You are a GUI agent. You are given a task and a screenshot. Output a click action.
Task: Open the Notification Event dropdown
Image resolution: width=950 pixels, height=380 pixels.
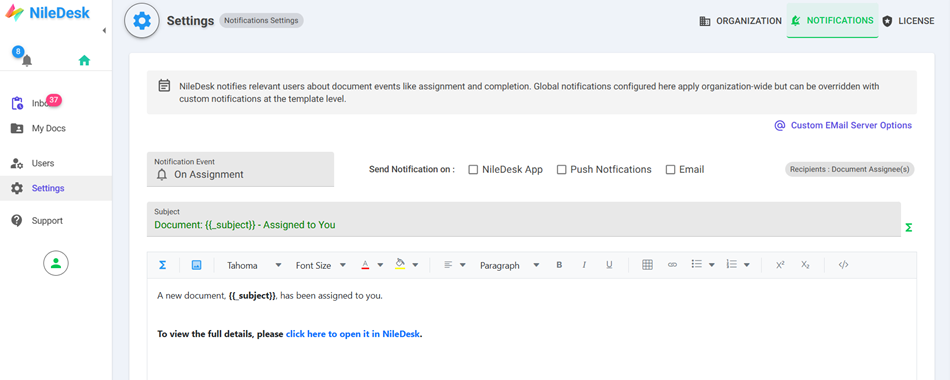pyautogui.click(x=241, y=169)
